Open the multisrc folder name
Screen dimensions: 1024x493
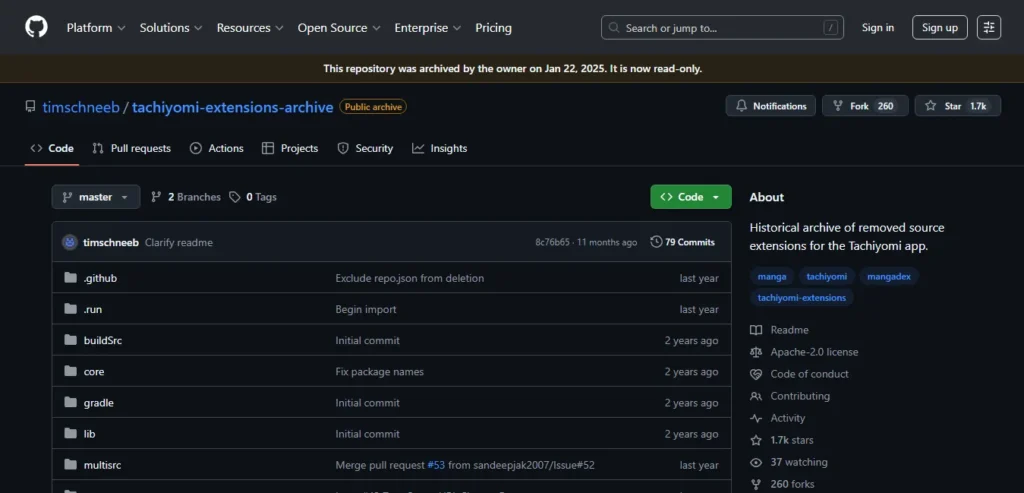click(103, 465)
